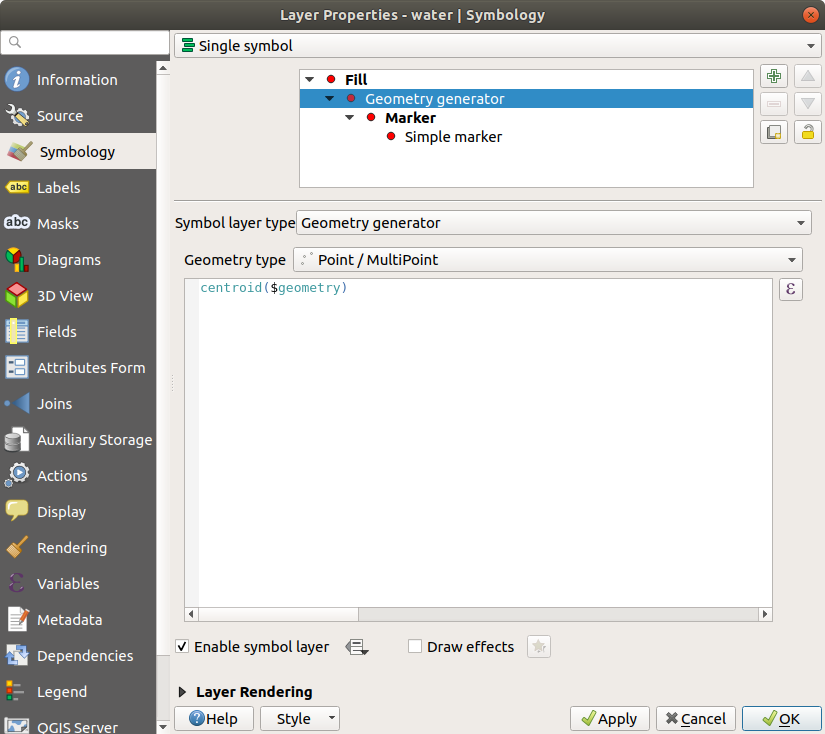This screenshot has height=734, width=825.
Task: Open the Single symbol renderer dropdown
Action: [497, 46]
